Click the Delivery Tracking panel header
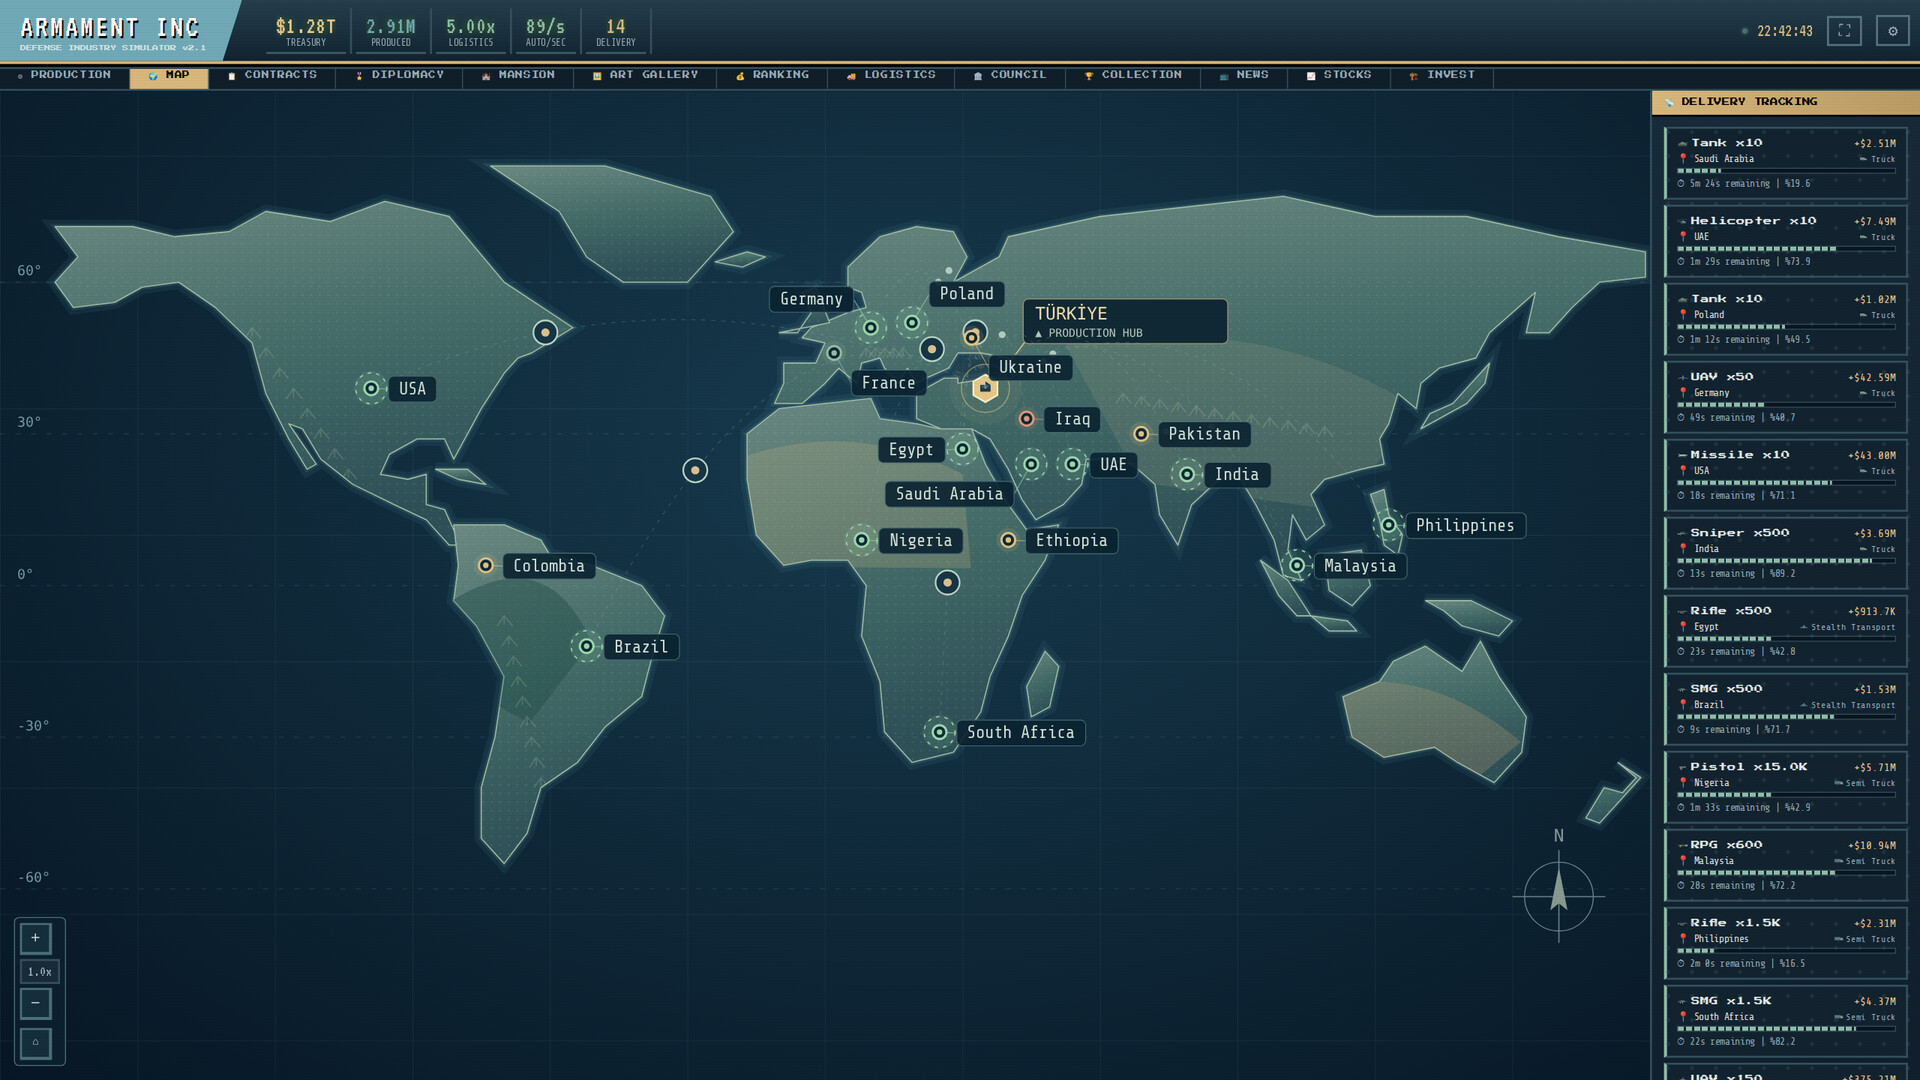This screenshot has width=1920, height=1080. click(x=1786, y=102)
